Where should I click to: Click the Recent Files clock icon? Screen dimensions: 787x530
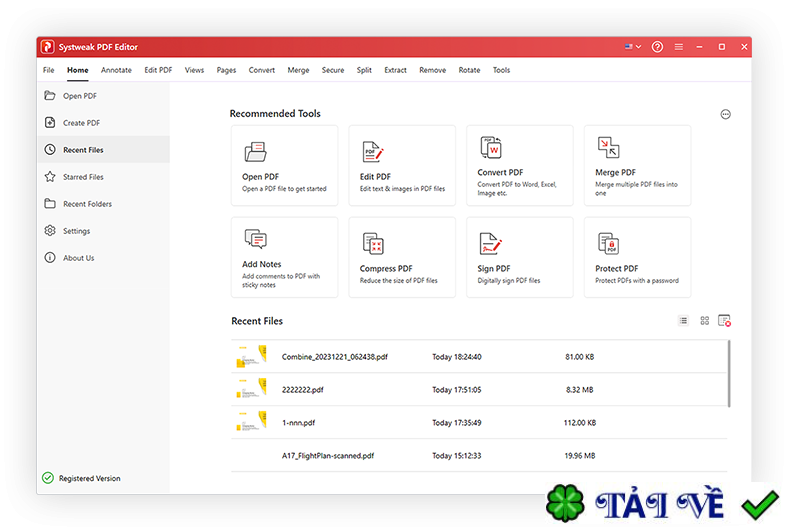pos(50,150)
